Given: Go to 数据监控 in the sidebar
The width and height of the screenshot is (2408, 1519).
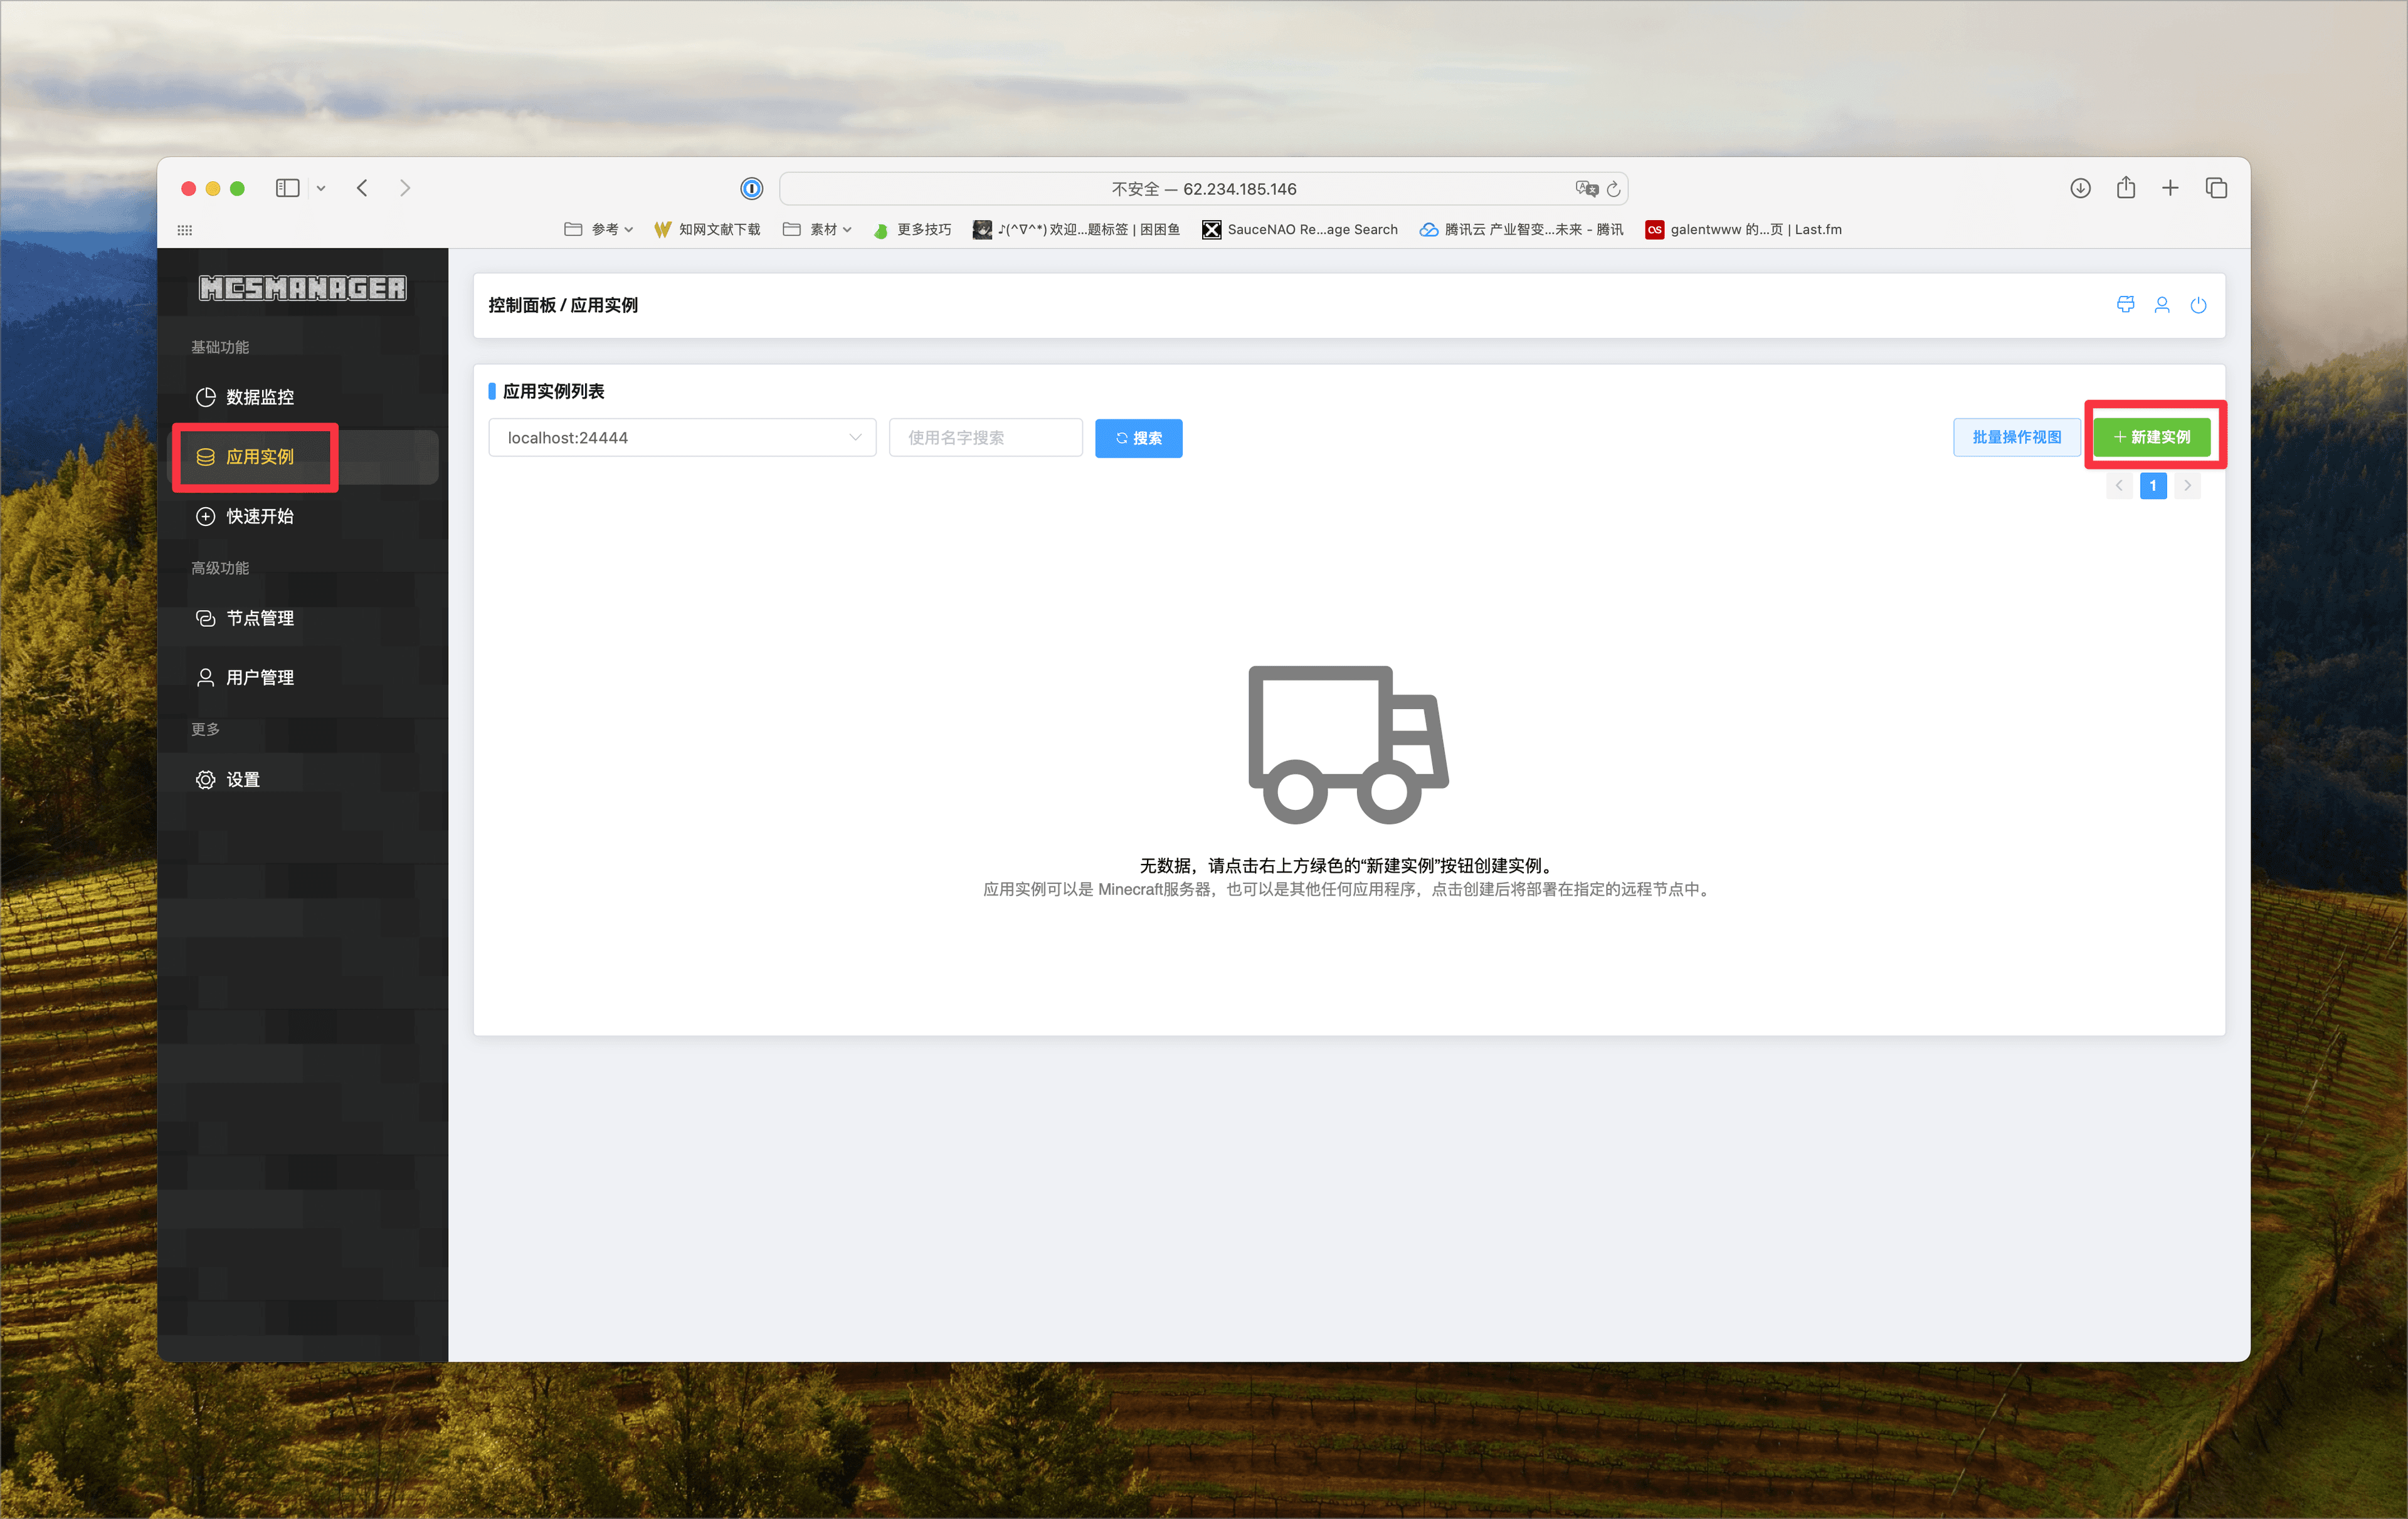Looking at the screenshot, I should tap(259, 397).
